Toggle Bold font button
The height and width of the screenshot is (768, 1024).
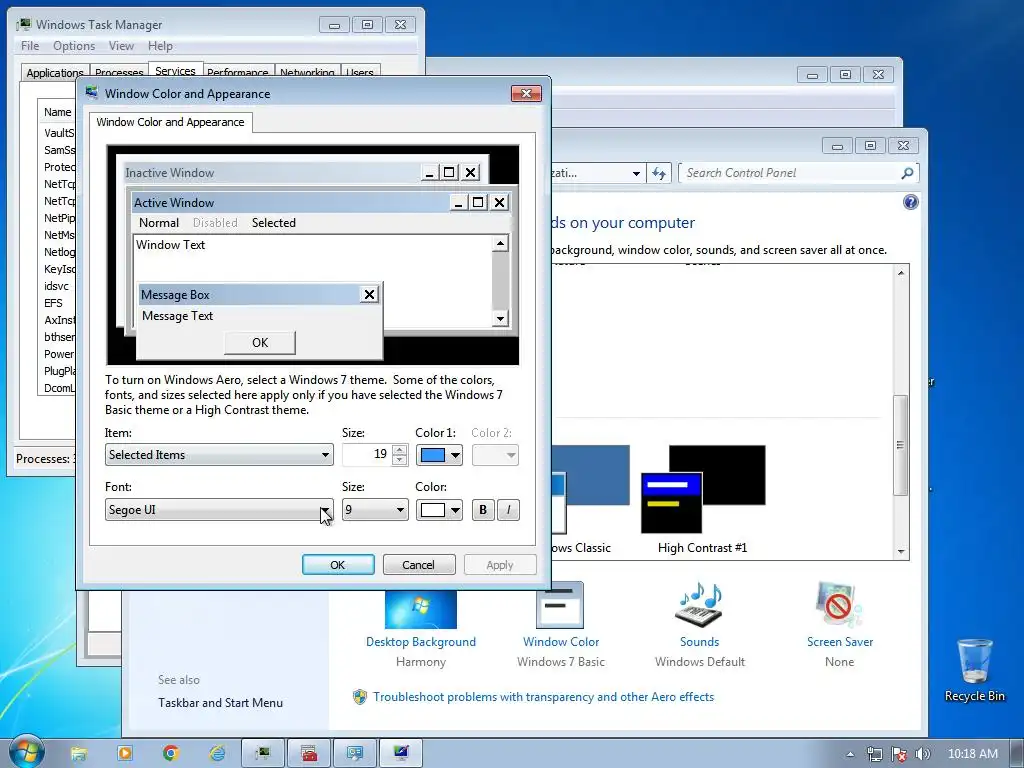coord(483,510)
